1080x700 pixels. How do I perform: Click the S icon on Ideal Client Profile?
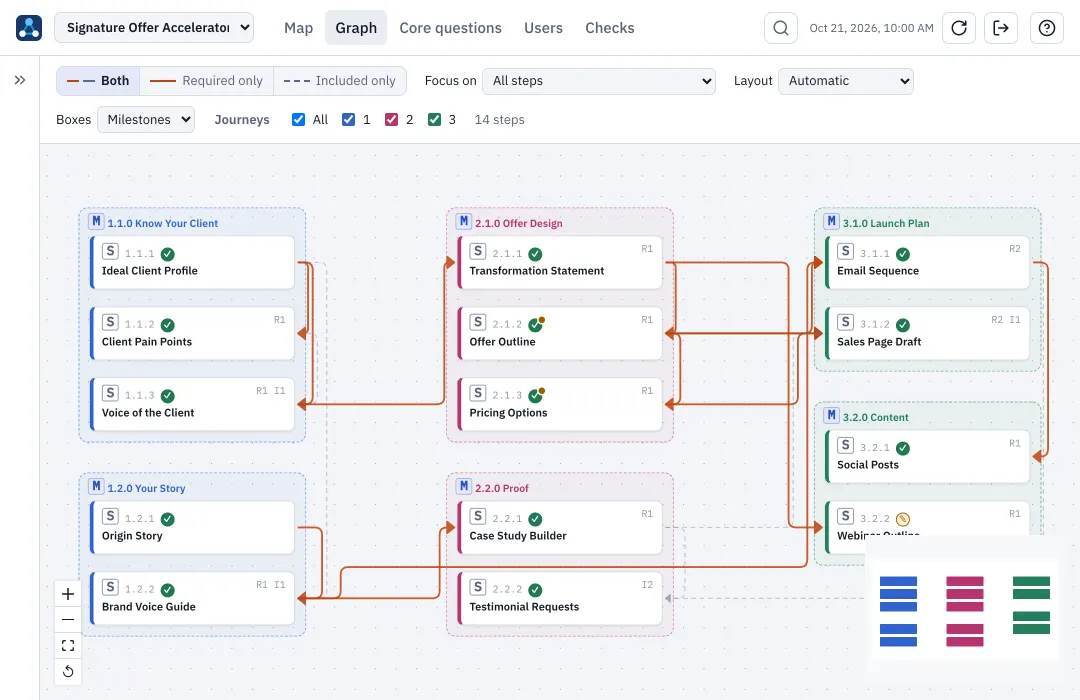pos(110,251)
